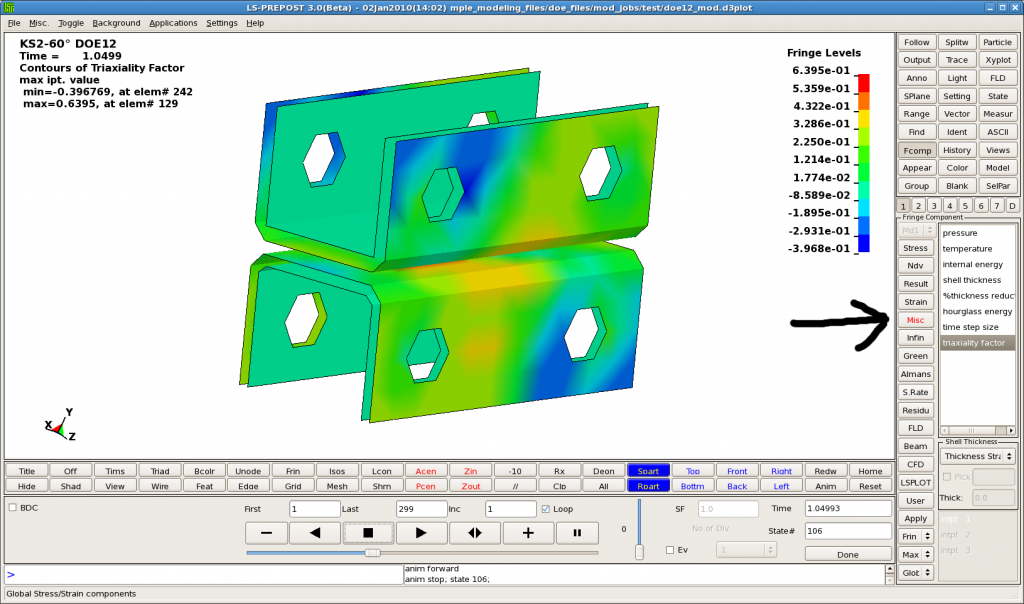This screenshot has width=1024, height=604.
Task: Click the Last state input field
Action: tap(421, 509)
